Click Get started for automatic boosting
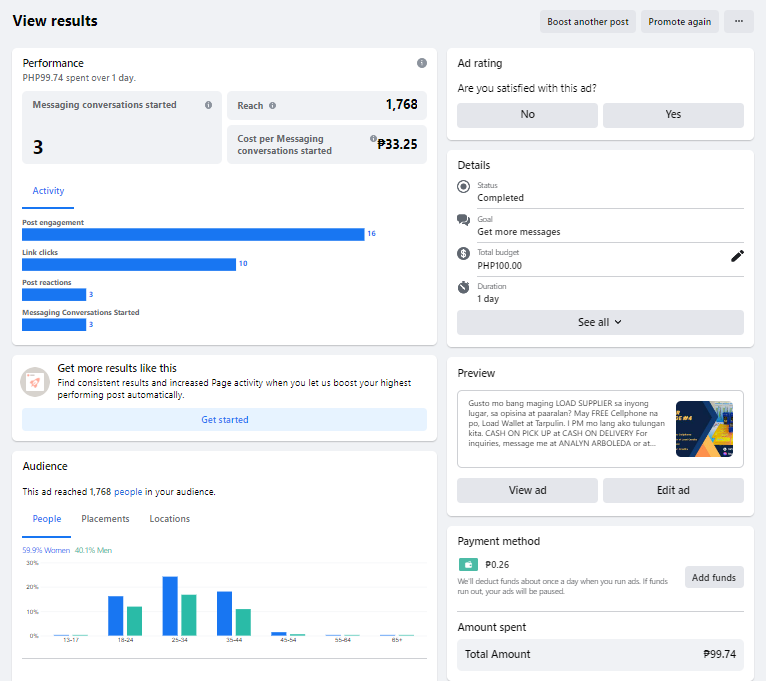The image size is (766, 681). click(224, 420)
